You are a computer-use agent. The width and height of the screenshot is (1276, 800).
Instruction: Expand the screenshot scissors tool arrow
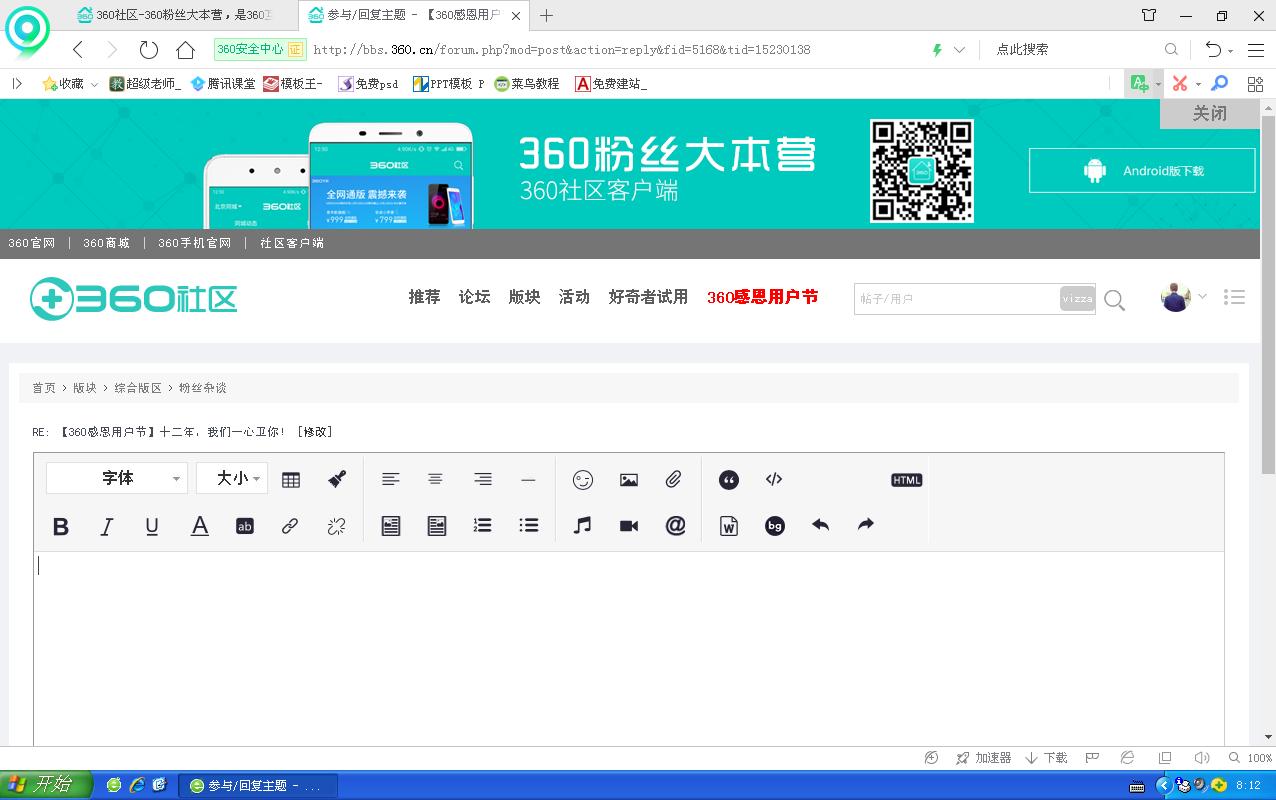pos(1198,85)
